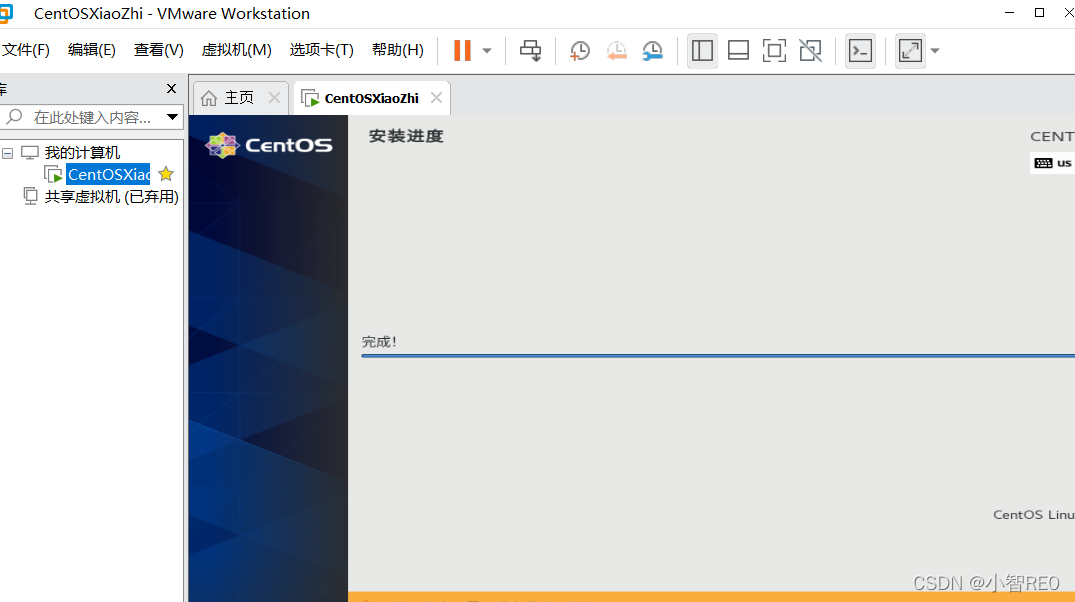This screenshot has height=602, width=1075.
Task: Close the library panel
Action: [x=171, y=88]
